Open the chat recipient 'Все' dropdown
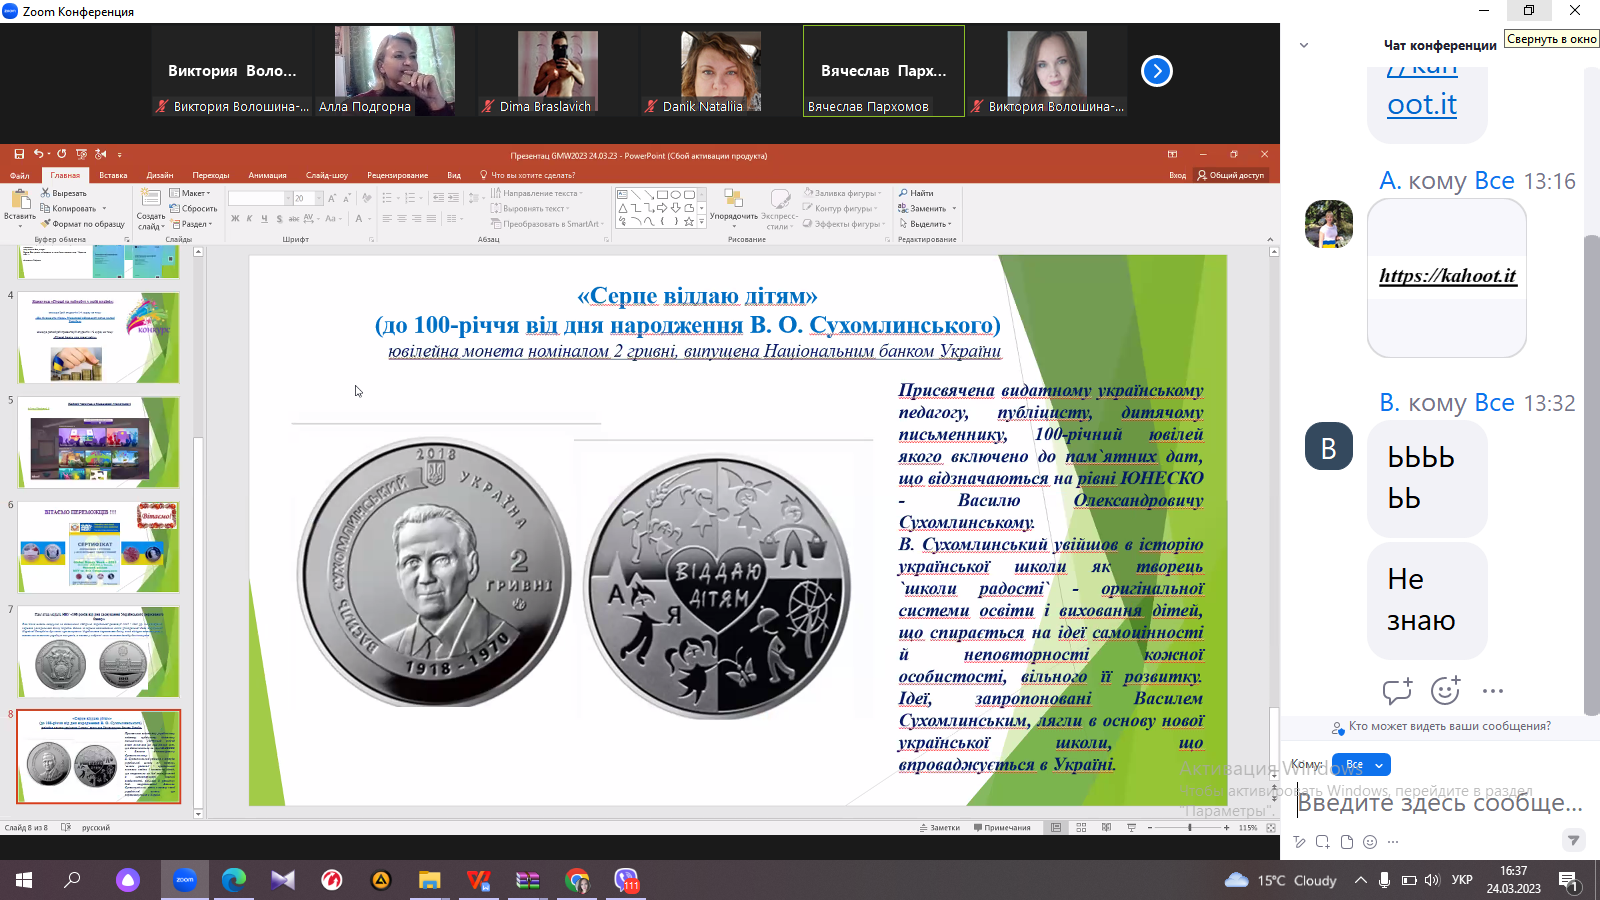 pyautogui.click(x=1361, y=765)
